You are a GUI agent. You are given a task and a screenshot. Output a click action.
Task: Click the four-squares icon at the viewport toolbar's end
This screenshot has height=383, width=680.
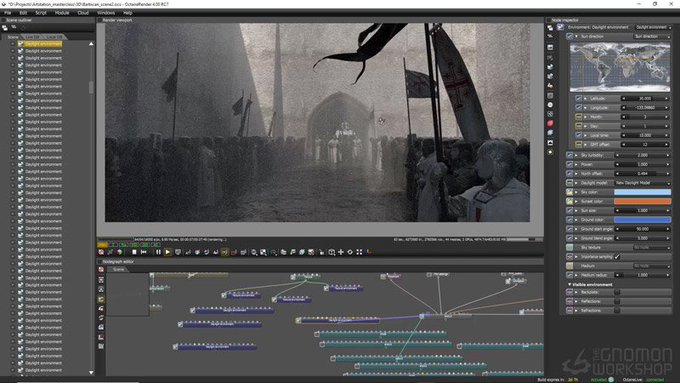pyautogui.click(x=359, y=252)
